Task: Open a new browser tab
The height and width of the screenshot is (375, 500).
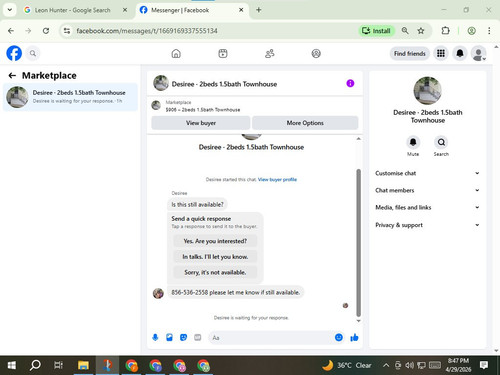Action: tap(259, 10)
